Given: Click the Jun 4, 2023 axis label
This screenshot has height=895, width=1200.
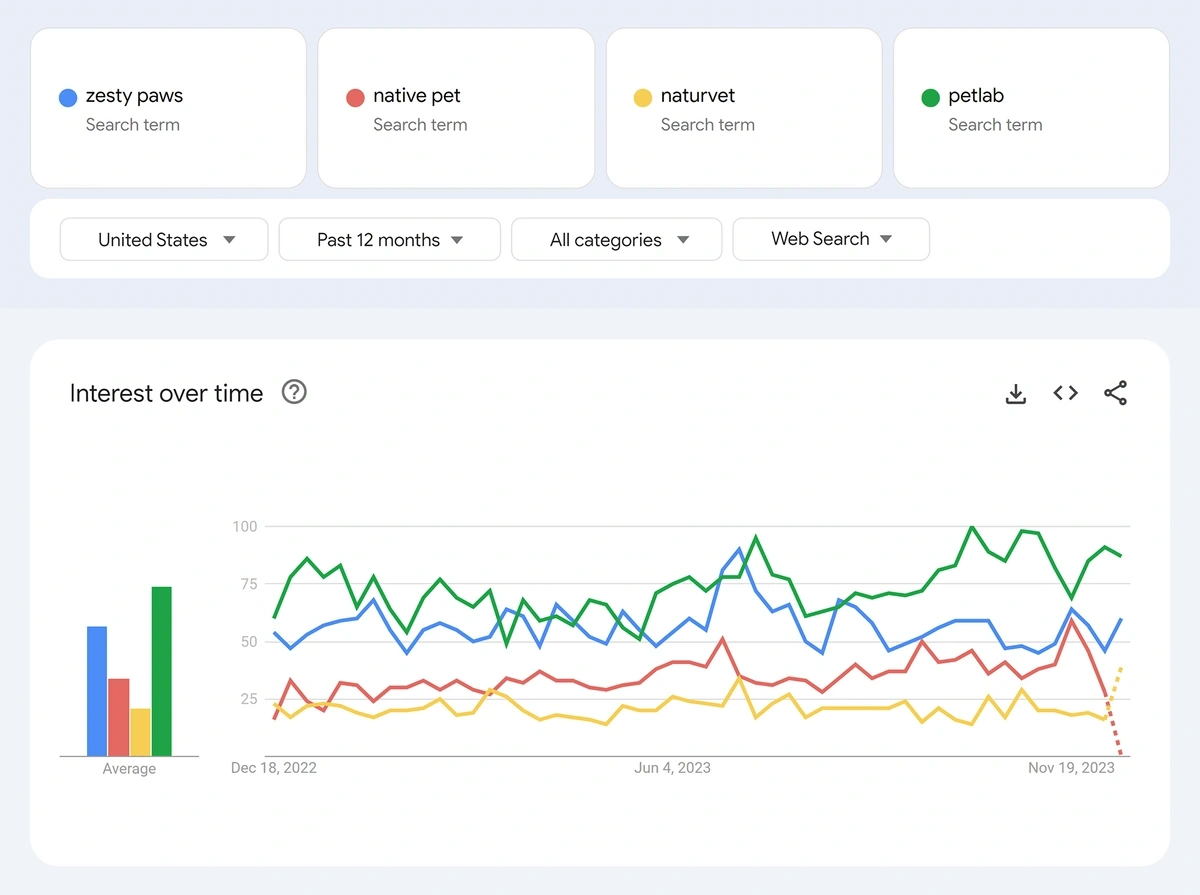Looking at the screenshot, I should click(673, 768).
